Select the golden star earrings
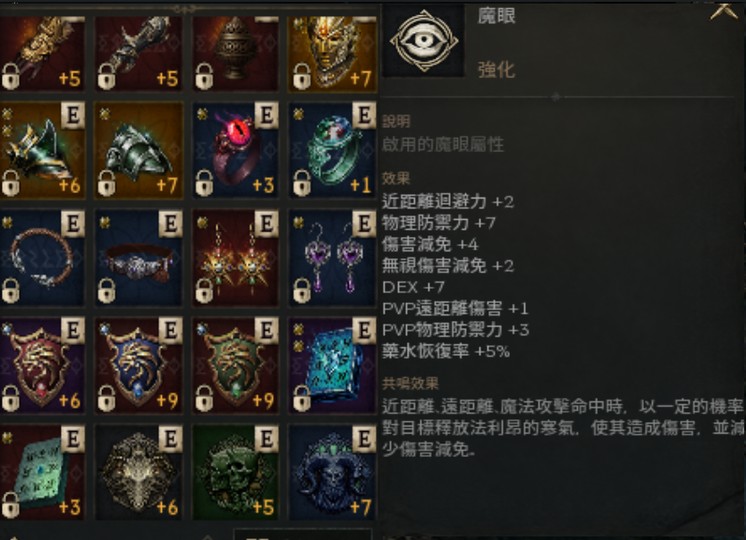 click(236, 257)
